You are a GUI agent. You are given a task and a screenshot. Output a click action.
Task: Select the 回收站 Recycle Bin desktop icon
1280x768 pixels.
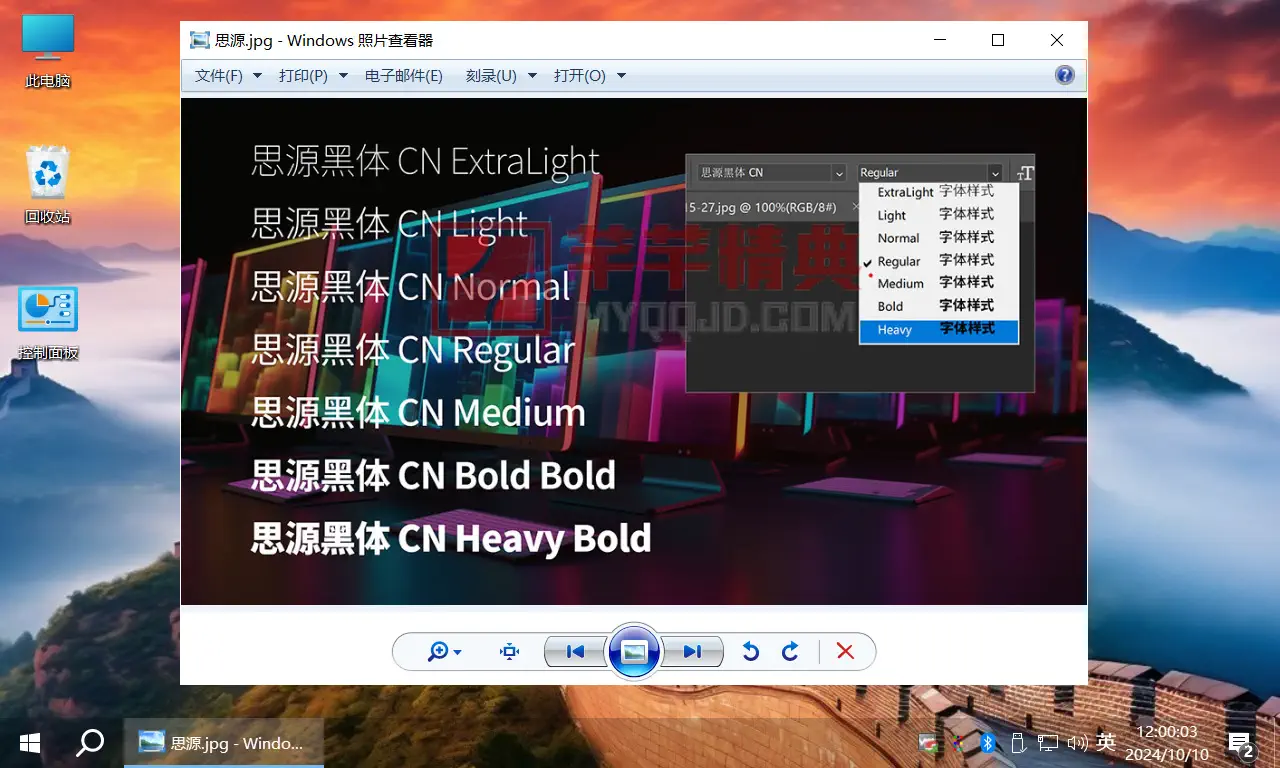coord(48,185)
